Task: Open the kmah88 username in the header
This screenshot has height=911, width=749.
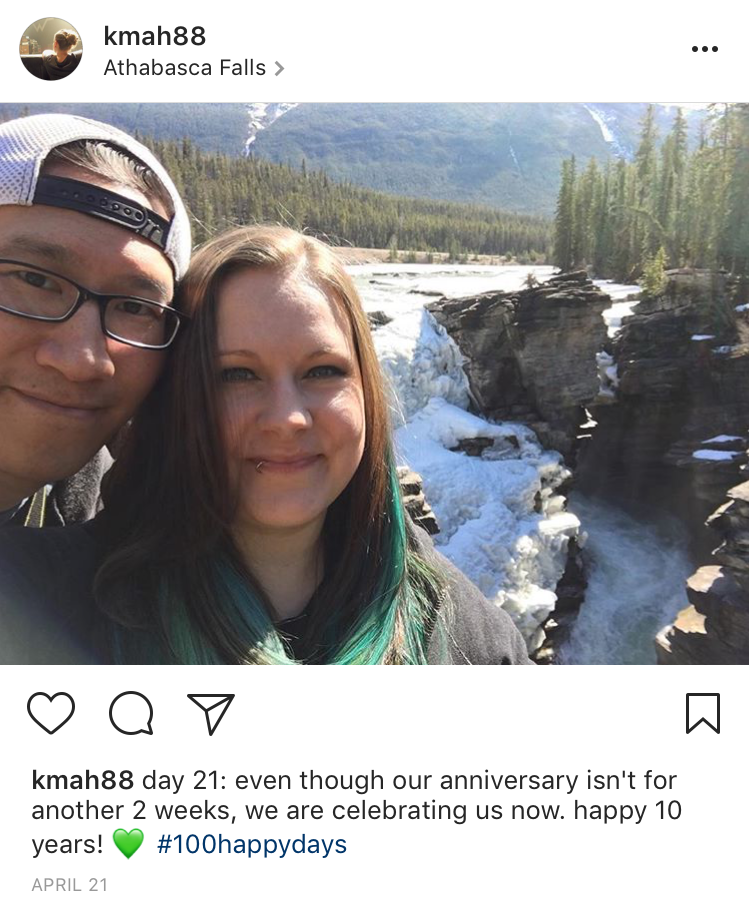Action: [x=155, y=36]
